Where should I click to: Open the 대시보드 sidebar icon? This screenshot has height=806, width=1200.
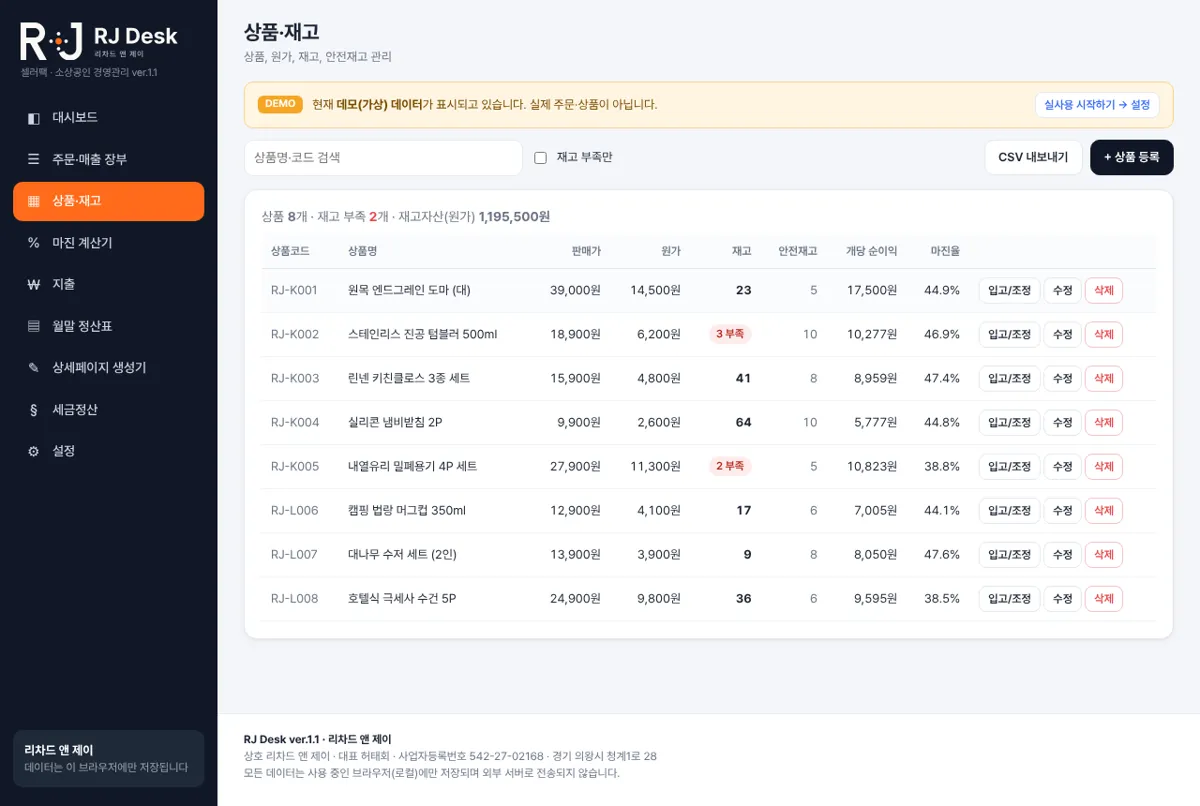[34, 118]
